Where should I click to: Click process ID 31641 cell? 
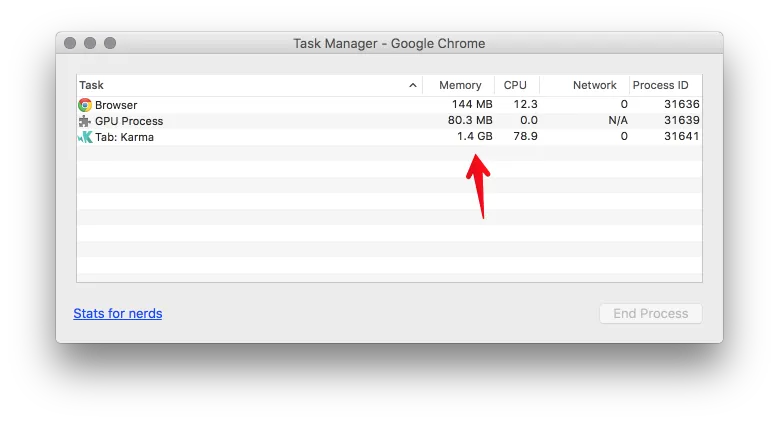click(x=681, y=137)
